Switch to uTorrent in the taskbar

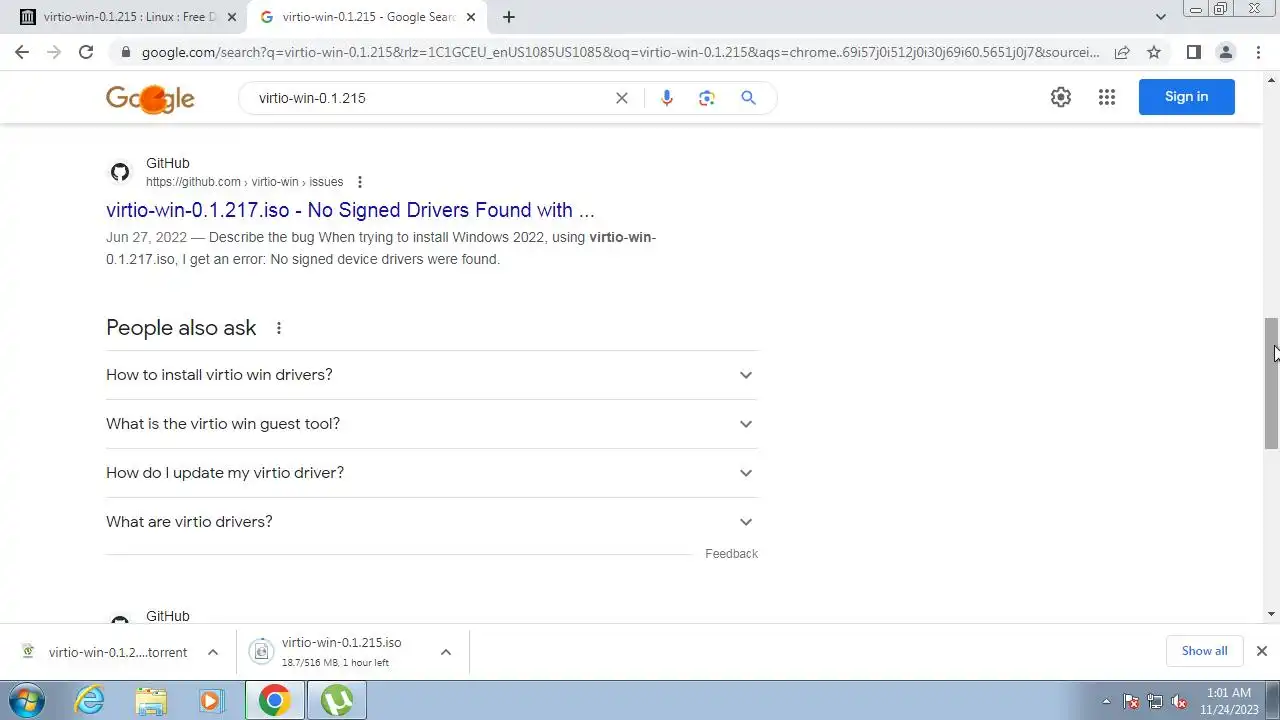tap(336, 700)
